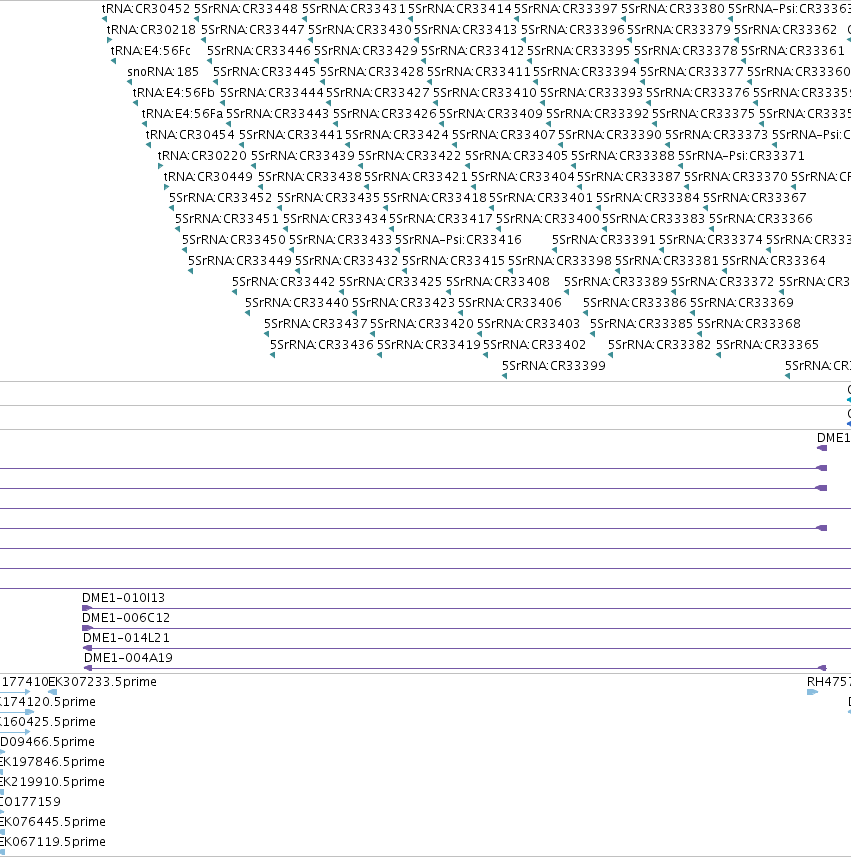Click the 5SrRNA:CR33367 feature
The image size is (851, 857).
pos(755,197)
